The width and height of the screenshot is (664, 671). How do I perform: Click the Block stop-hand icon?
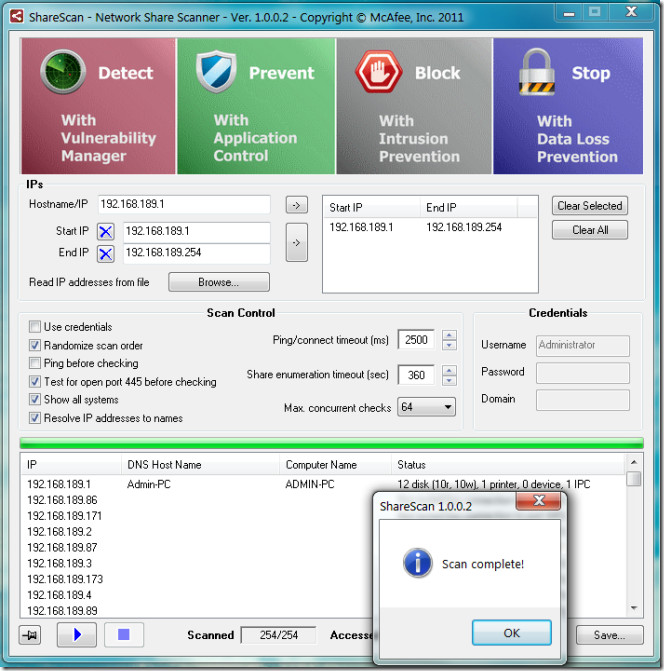378,71
